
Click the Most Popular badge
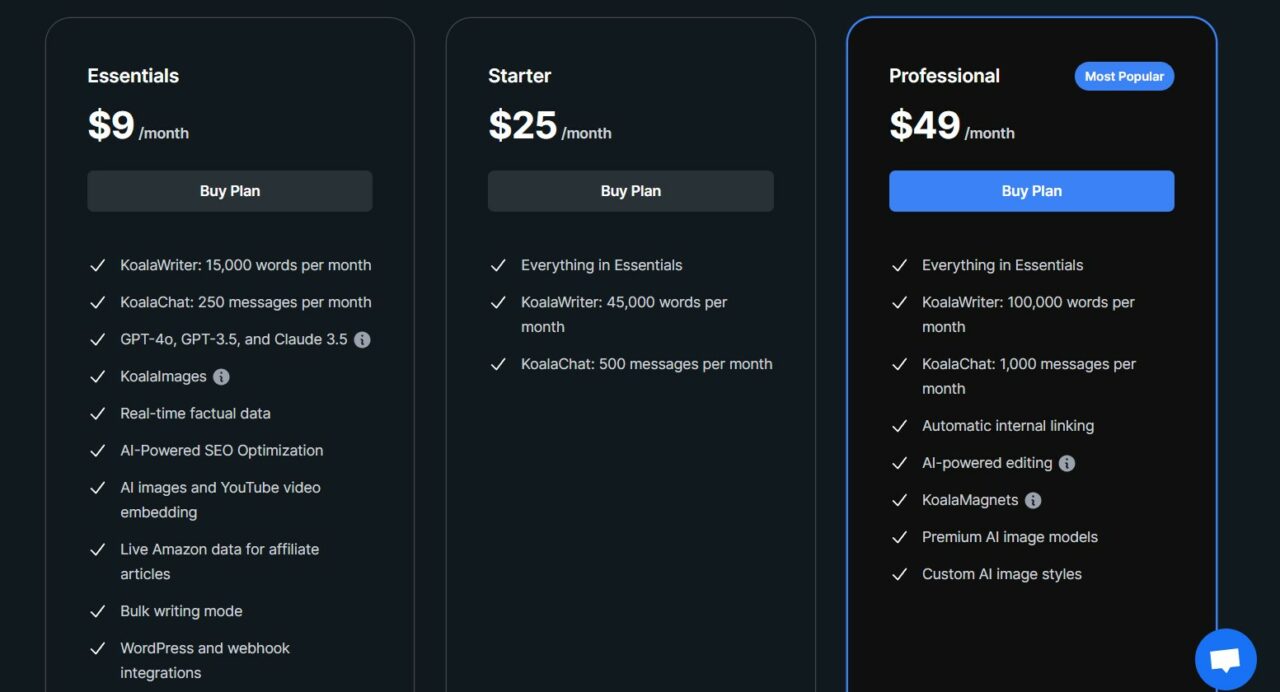coord(1124,76)
